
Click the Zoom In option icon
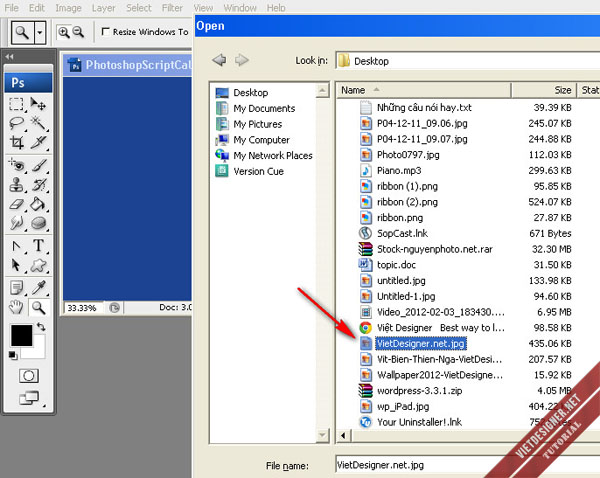(63, 32)
